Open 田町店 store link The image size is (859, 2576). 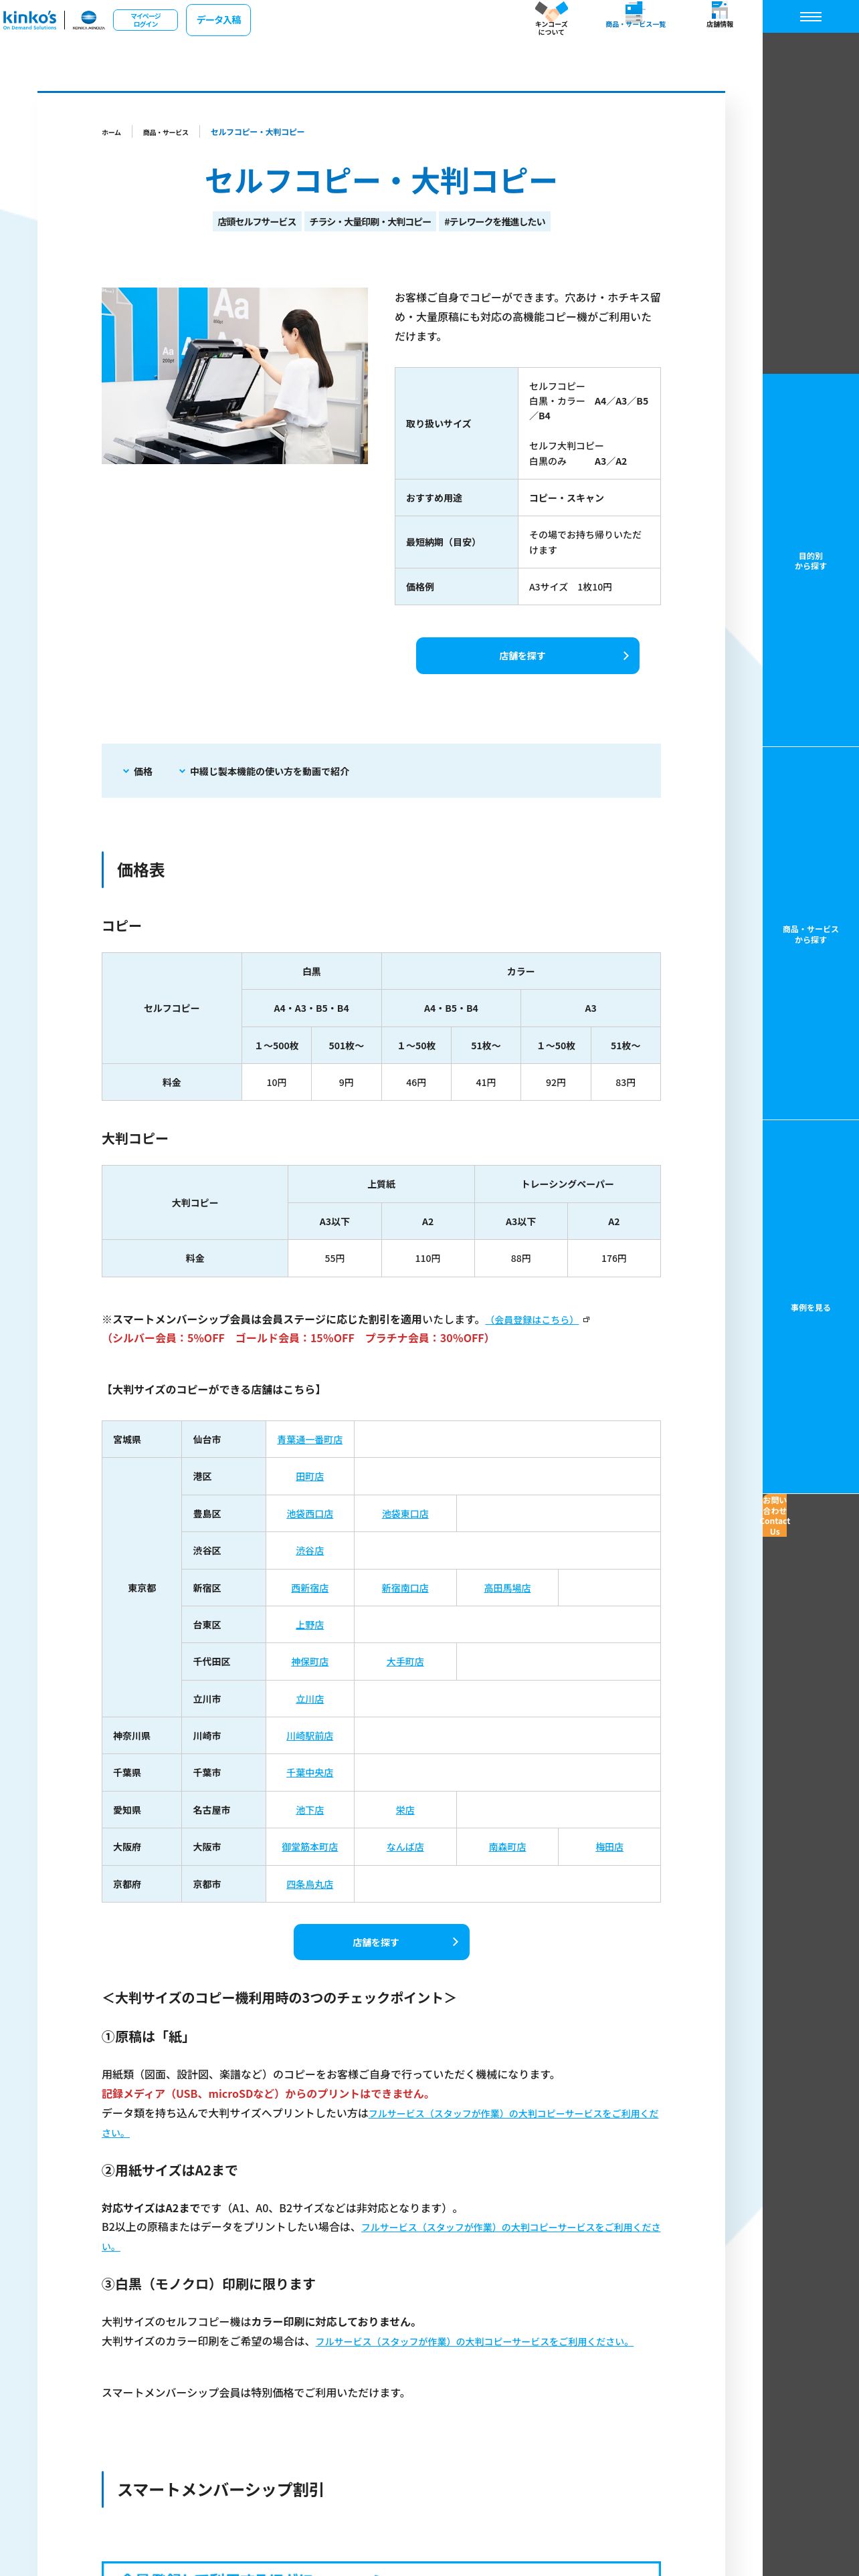[310, 1477]
